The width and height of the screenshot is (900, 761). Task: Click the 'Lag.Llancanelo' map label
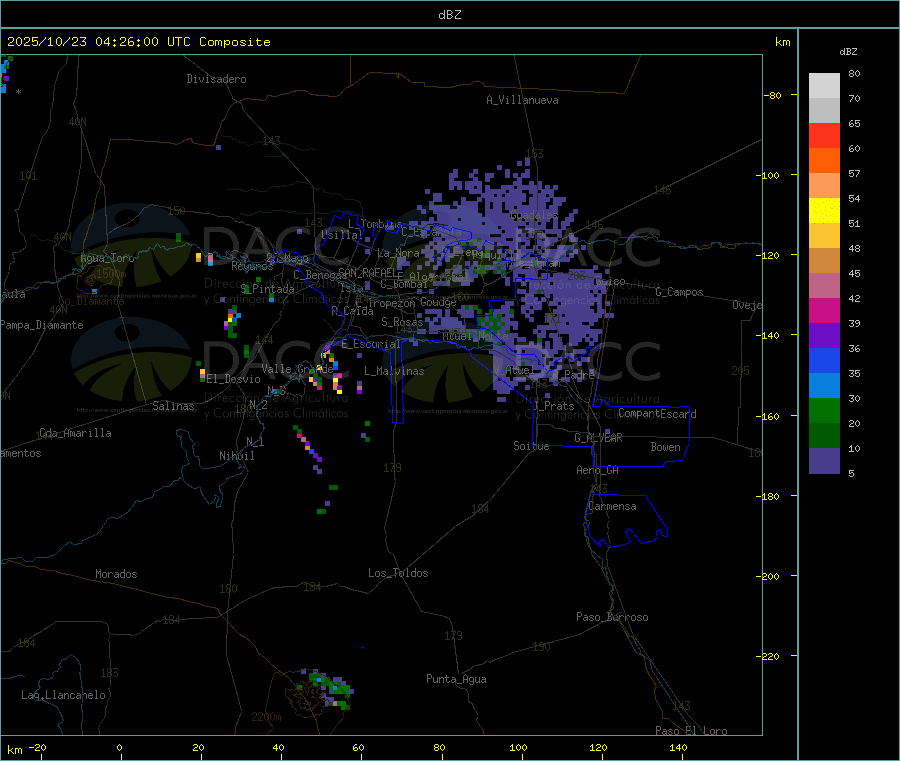(63, 695)
